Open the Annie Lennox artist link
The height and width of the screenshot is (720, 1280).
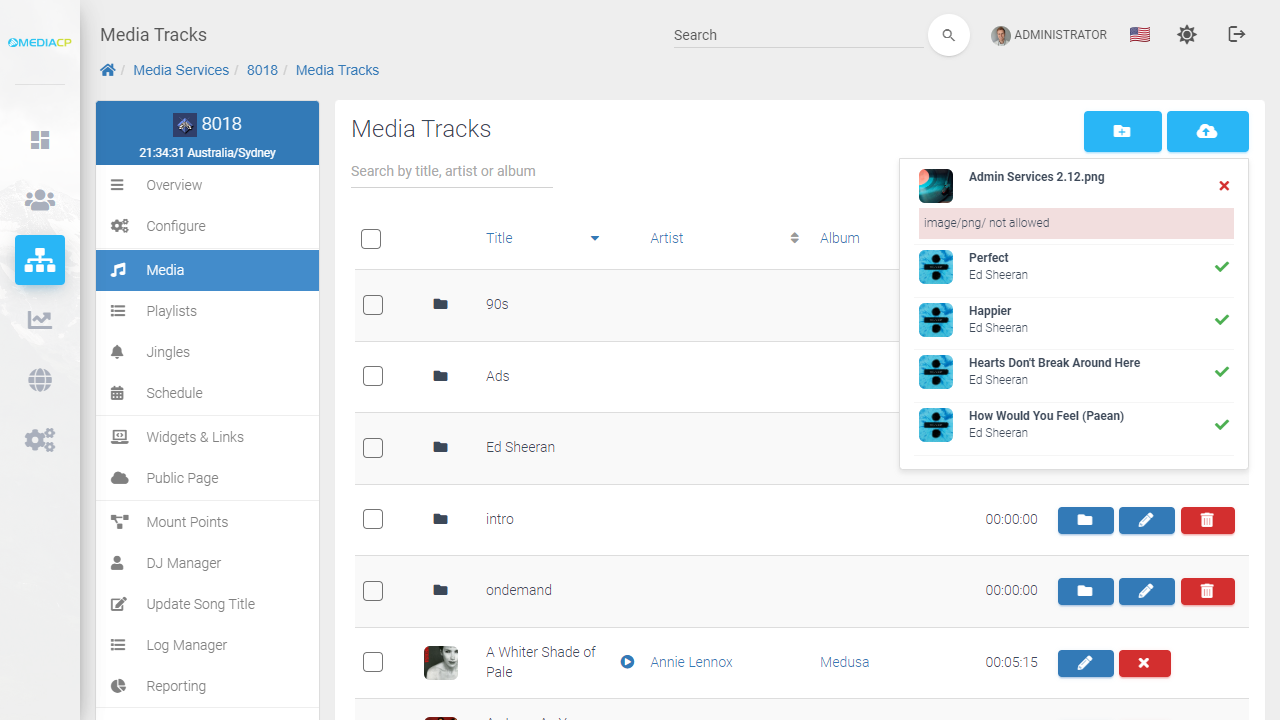point(691,662)
